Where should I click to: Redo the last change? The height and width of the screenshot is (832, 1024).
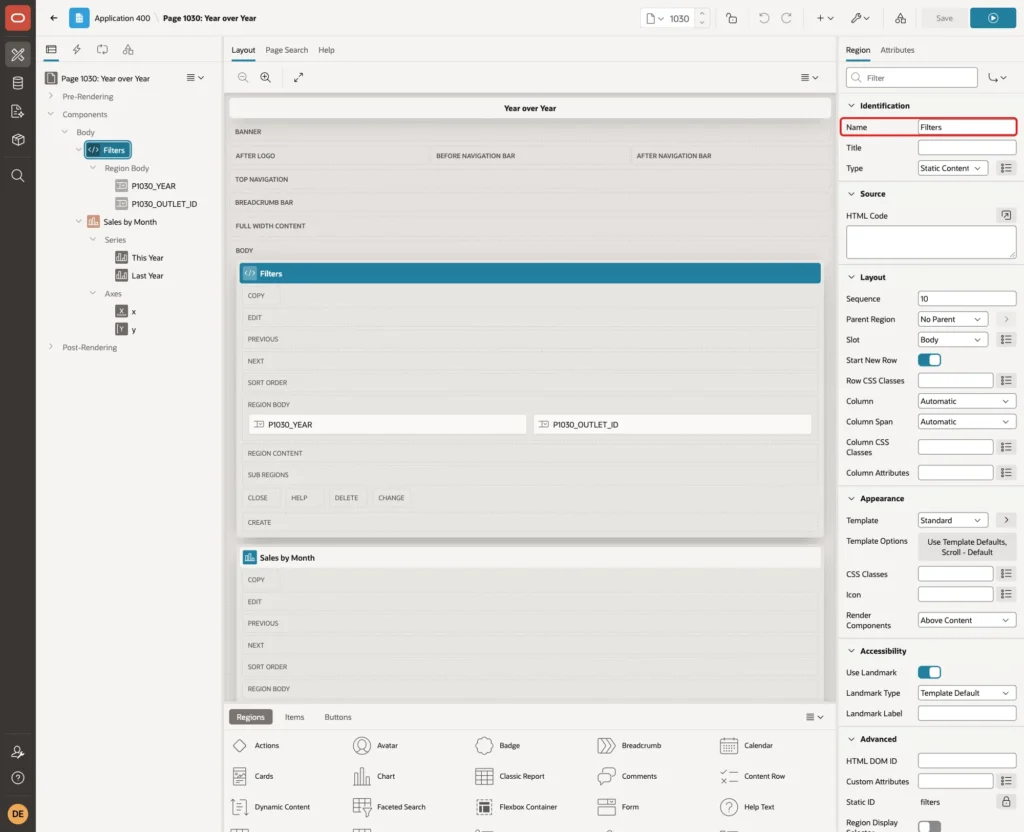coord(786,18)
